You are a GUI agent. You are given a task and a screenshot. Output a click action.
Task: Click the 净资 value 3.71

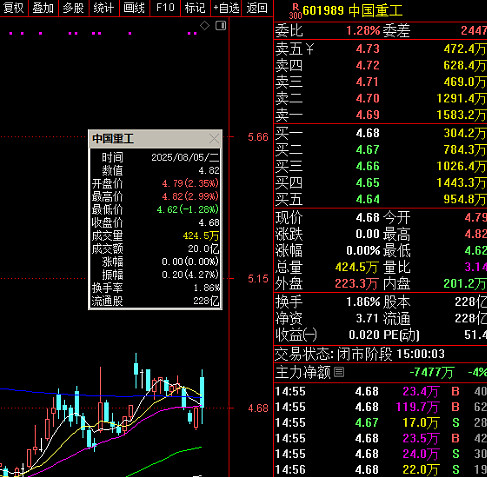(368, 318)
